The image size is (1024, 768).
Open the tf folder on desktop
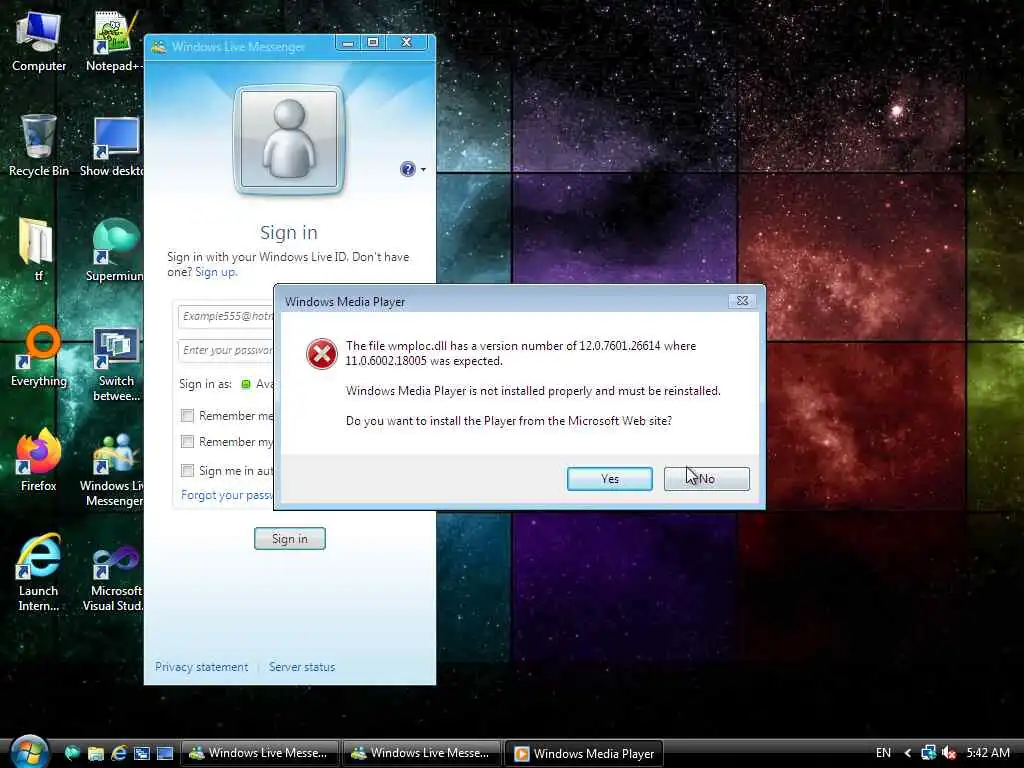(x=37, y=249)
